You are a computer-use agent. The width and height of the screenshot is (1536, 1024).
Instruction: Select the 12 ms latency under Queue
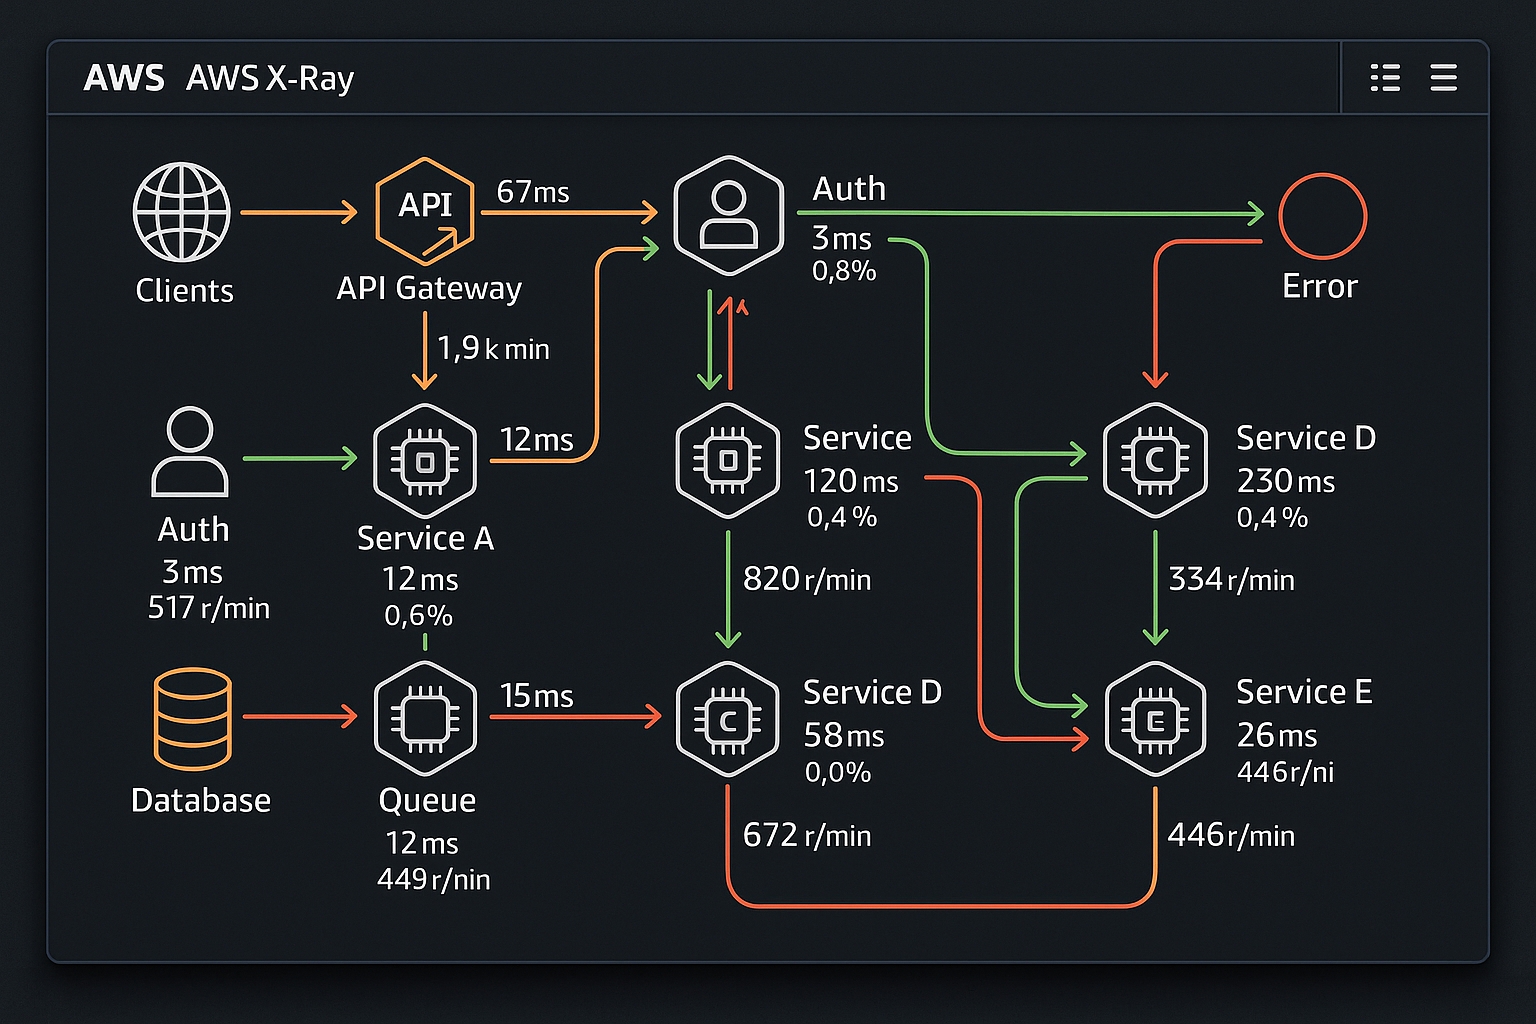coord(422,843)
